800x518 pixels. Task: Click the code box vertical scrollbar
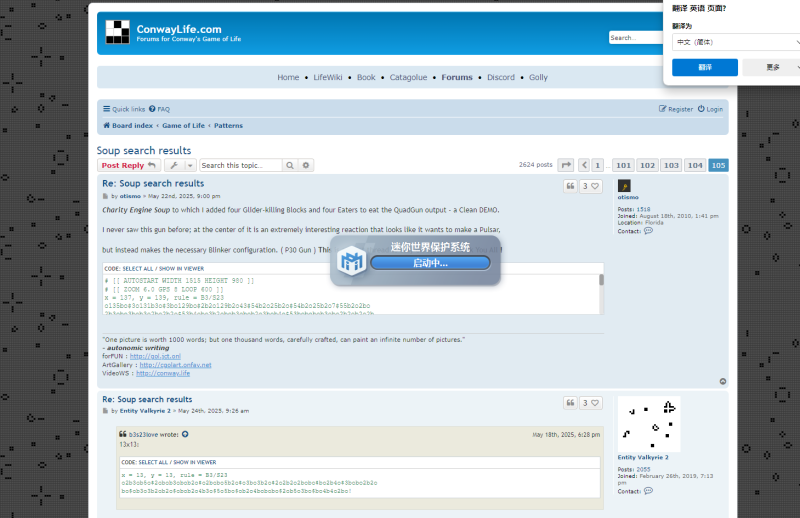(x=602, y=294)
